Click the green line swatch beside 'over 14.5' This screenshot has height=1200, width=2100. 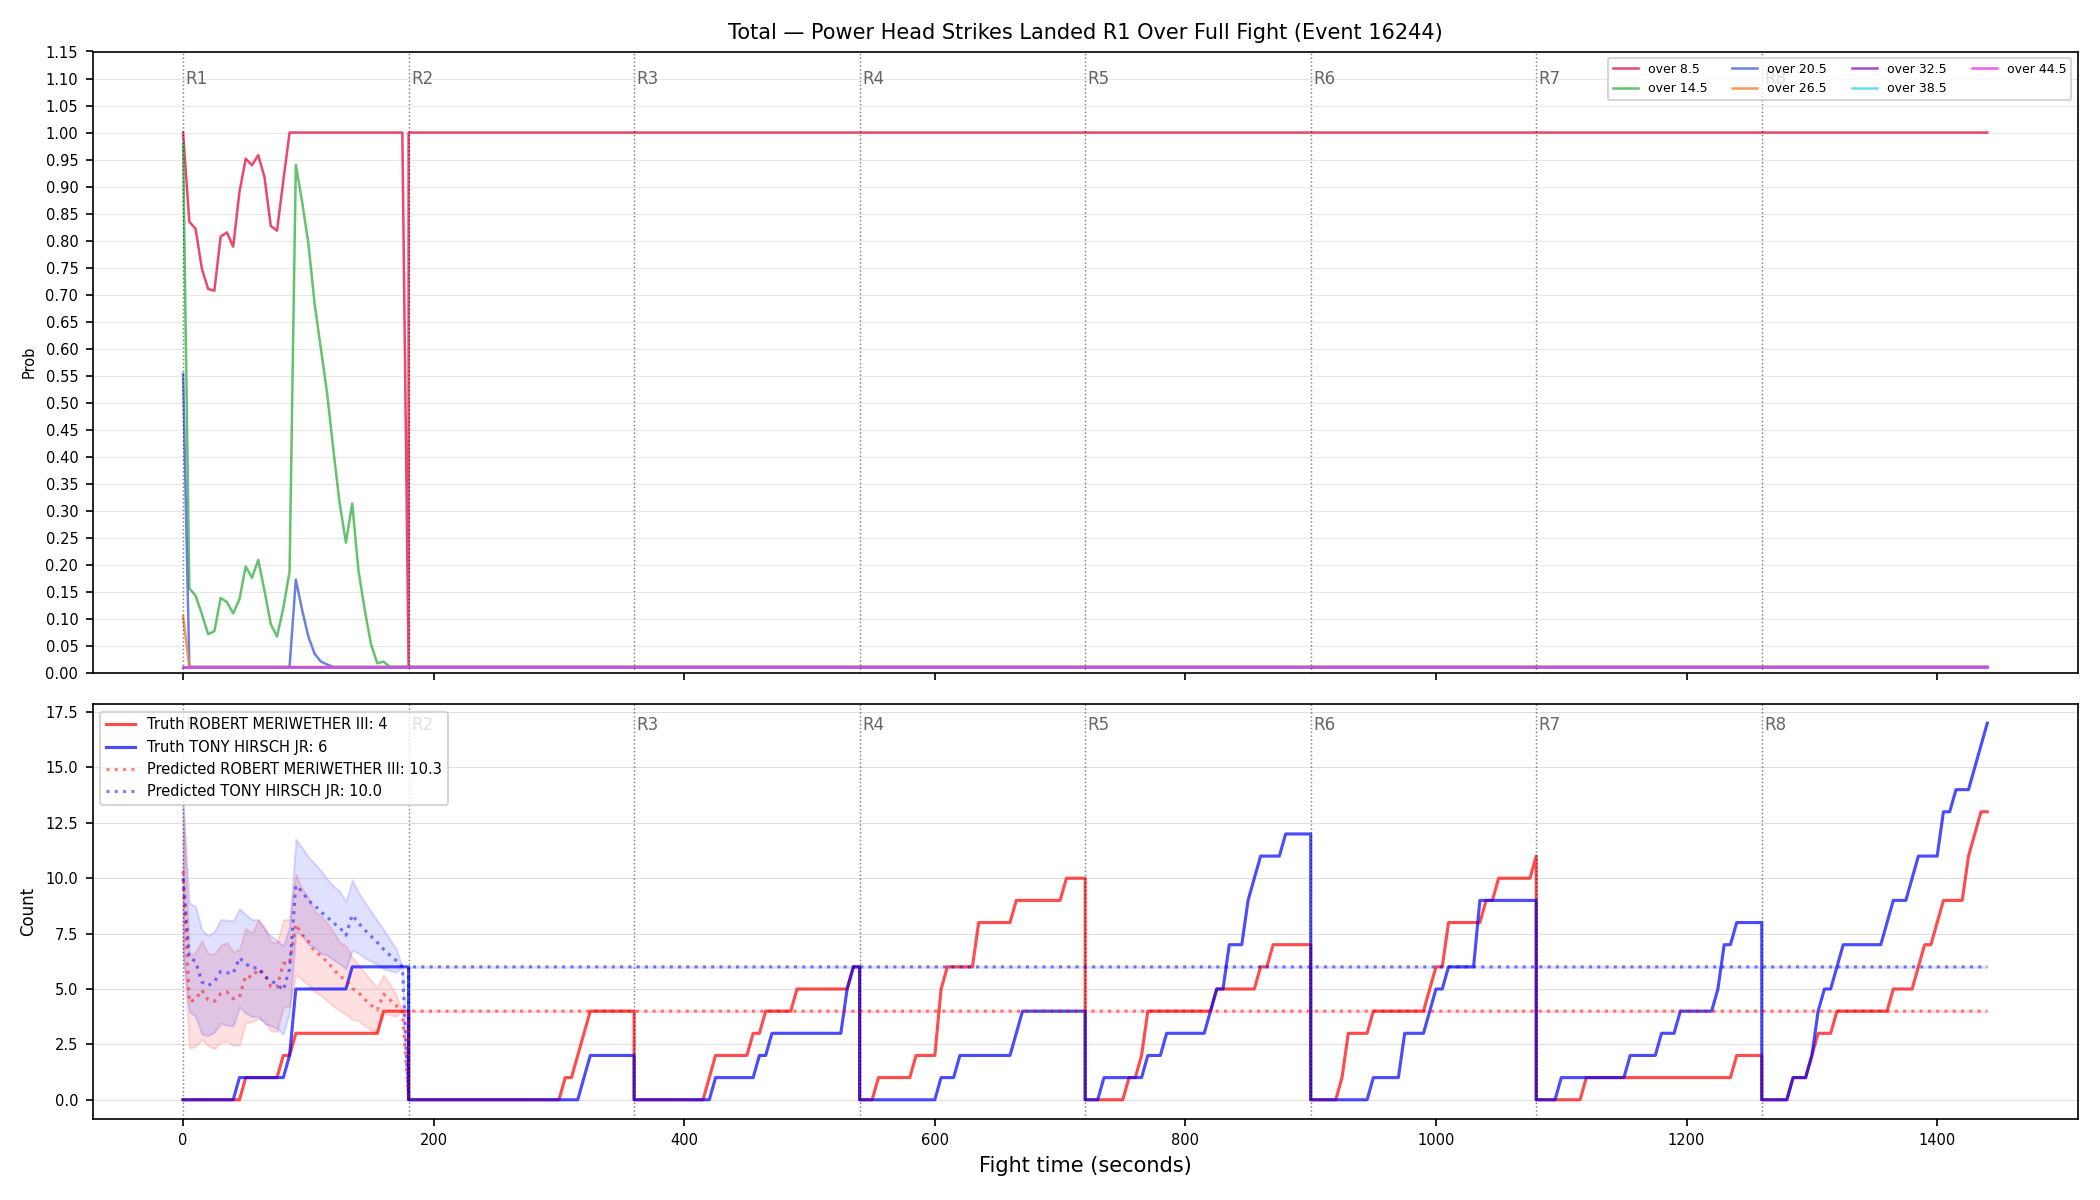click(1626, 88)
